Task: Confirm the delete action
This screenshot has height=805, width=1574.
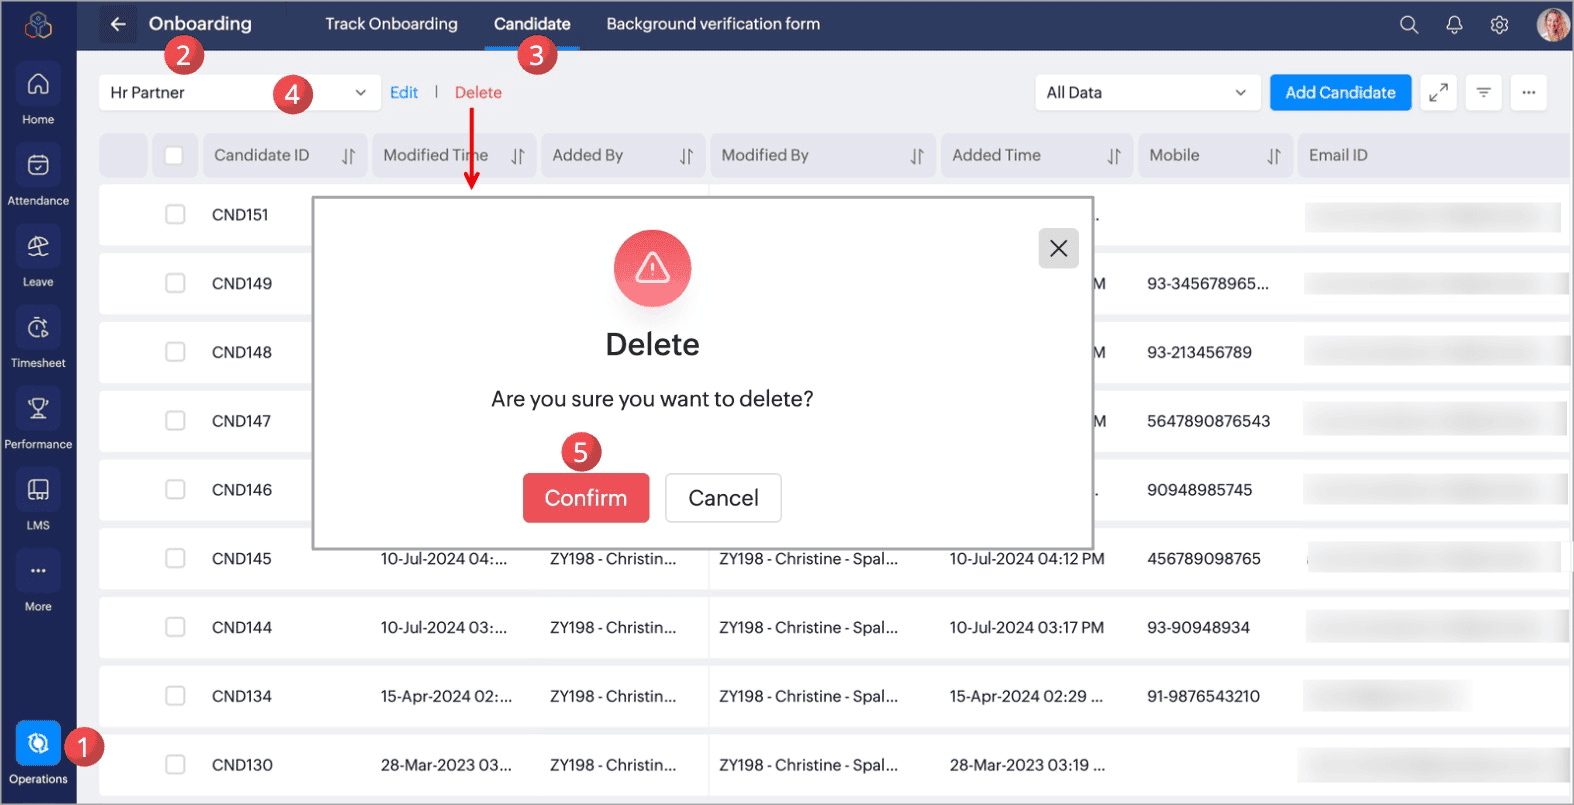Action: [585, 498]
